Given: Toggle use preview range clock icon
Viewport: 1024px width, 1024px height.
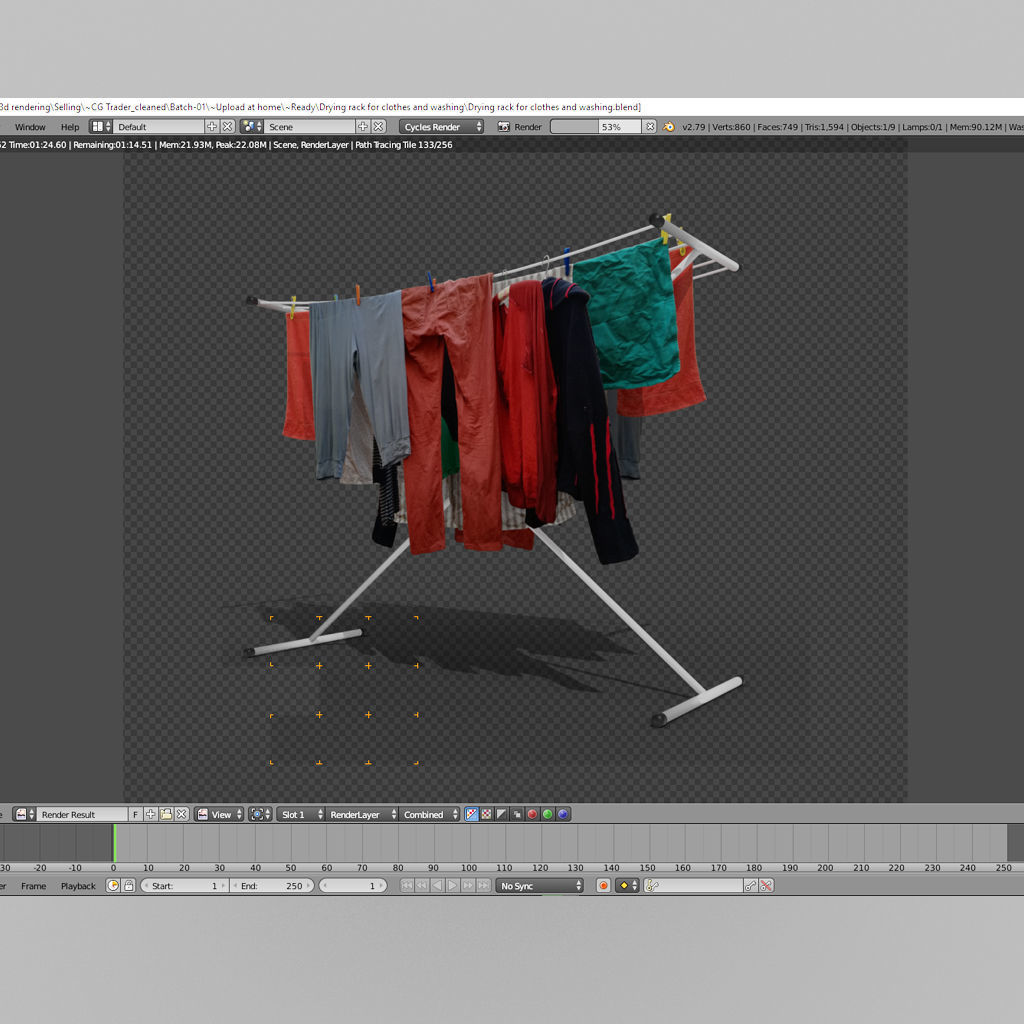Looking at the screenshot, I should (113, 886).
